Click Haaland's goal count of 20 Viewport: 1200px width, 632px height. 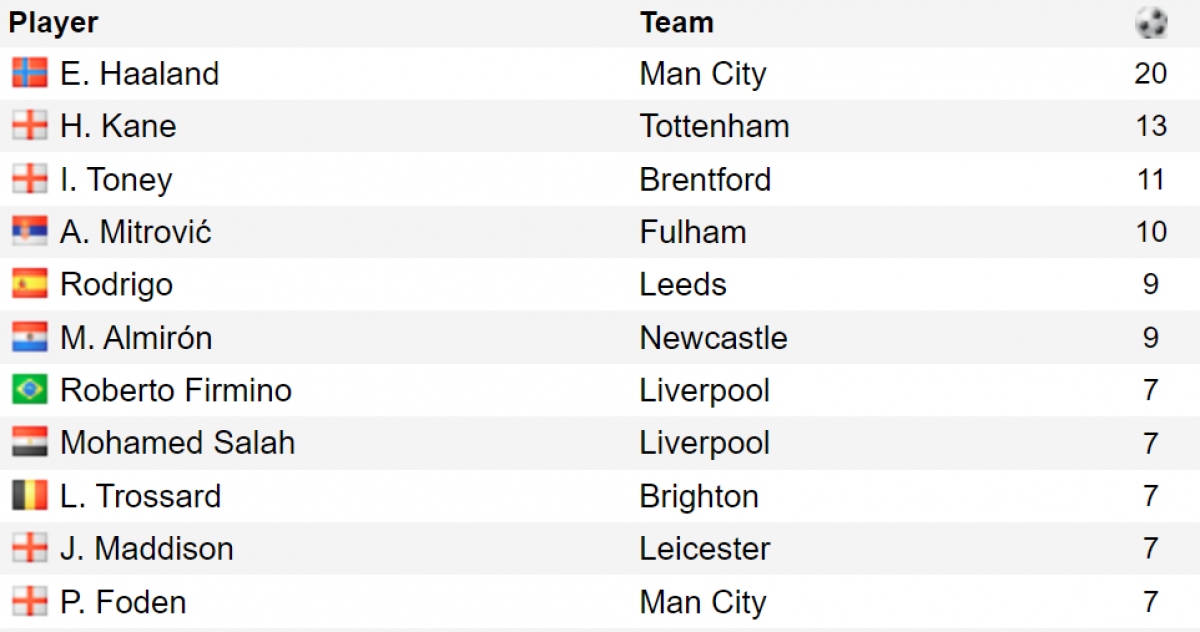pyautogui.click(x=1151, y=74)
